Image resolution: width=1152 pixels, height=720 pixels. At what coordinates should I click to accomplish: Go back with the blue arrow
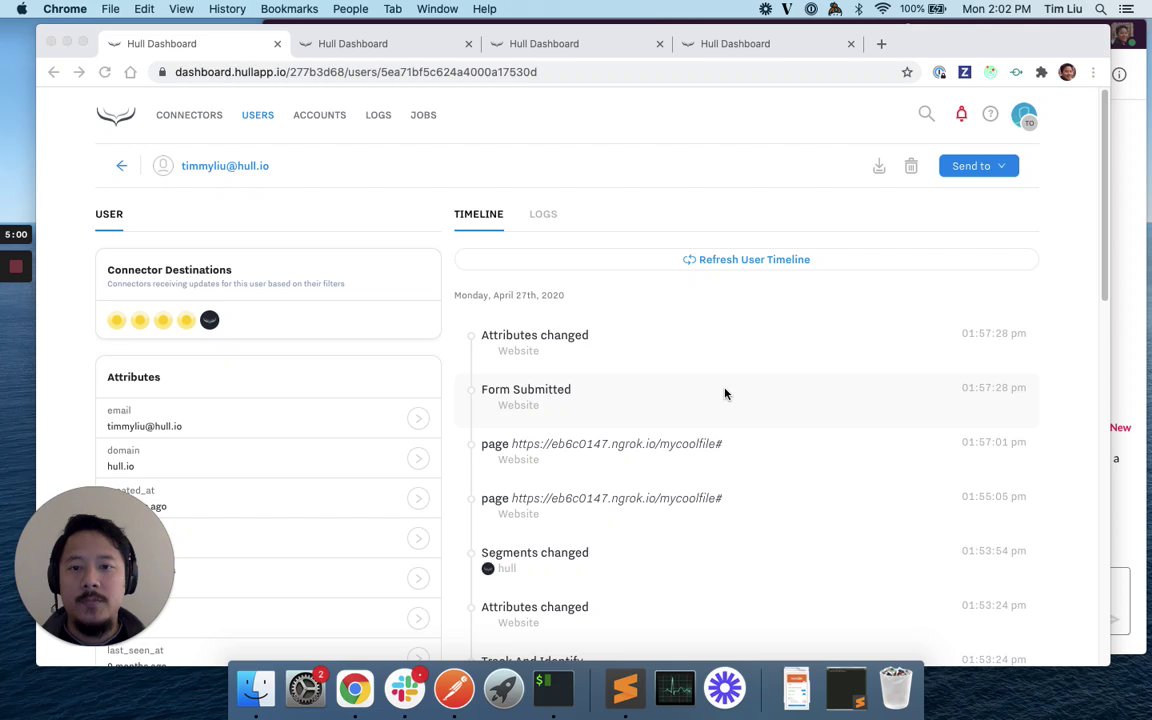[122, 166]
